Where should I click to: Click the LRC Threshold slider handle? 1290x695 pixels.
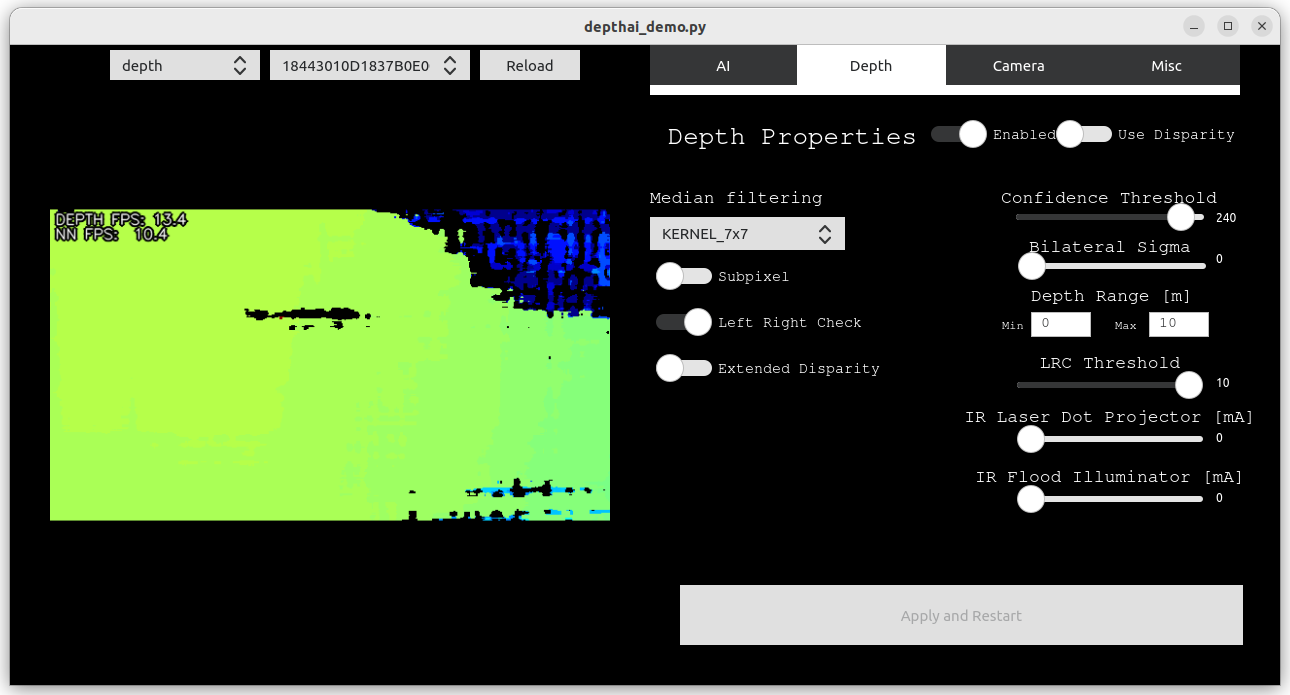tap(1189, 384)
